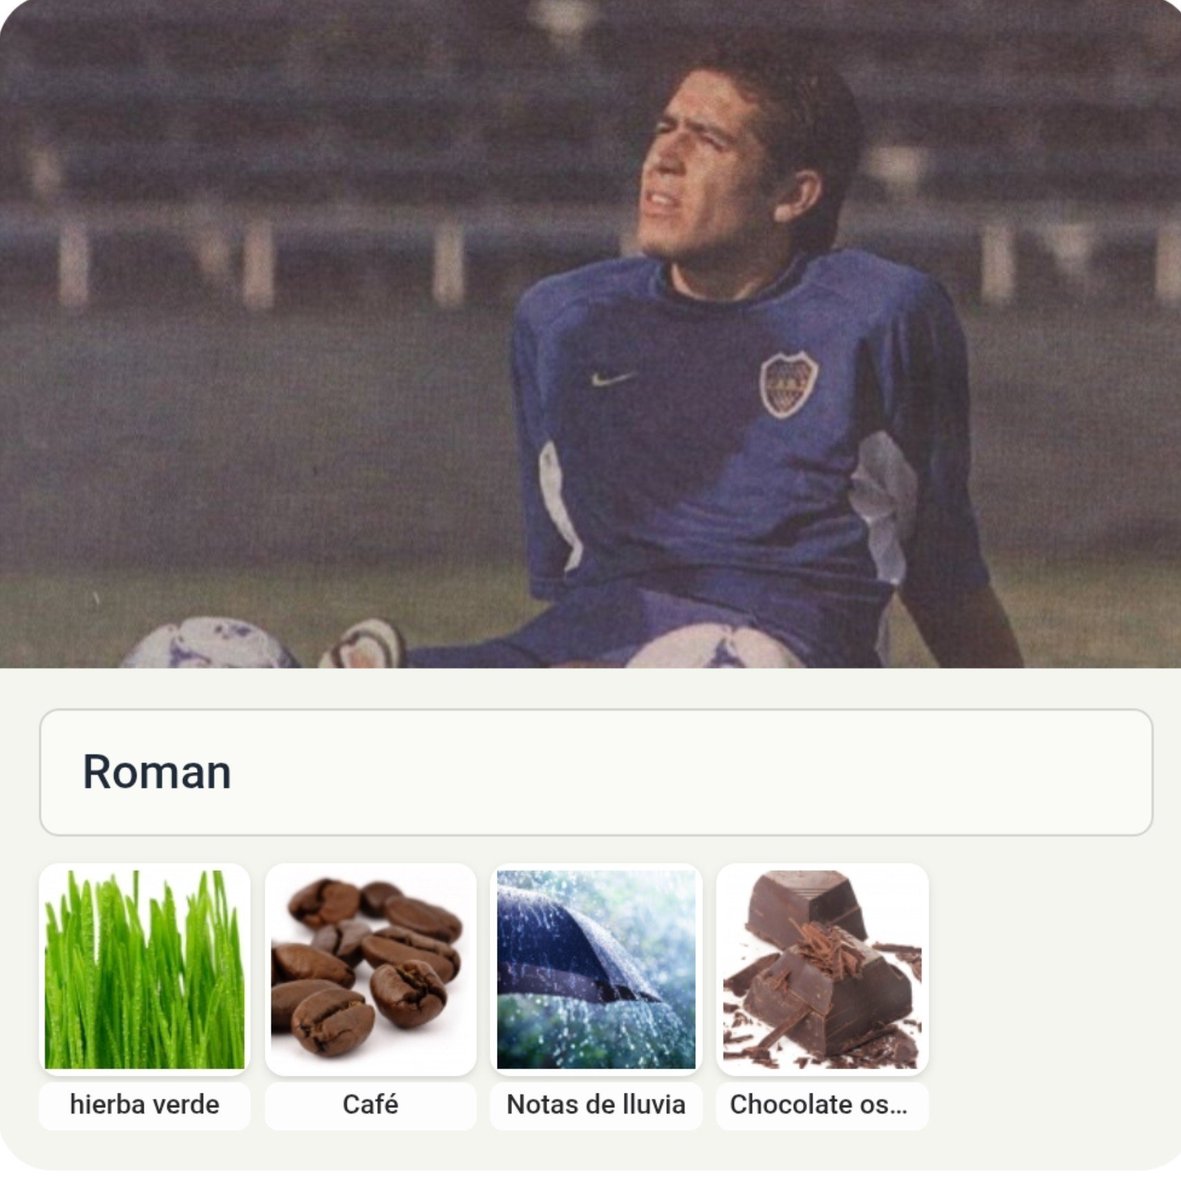
Task: Click the soccer ball beside the player's foot
Action: pos(210,643)
